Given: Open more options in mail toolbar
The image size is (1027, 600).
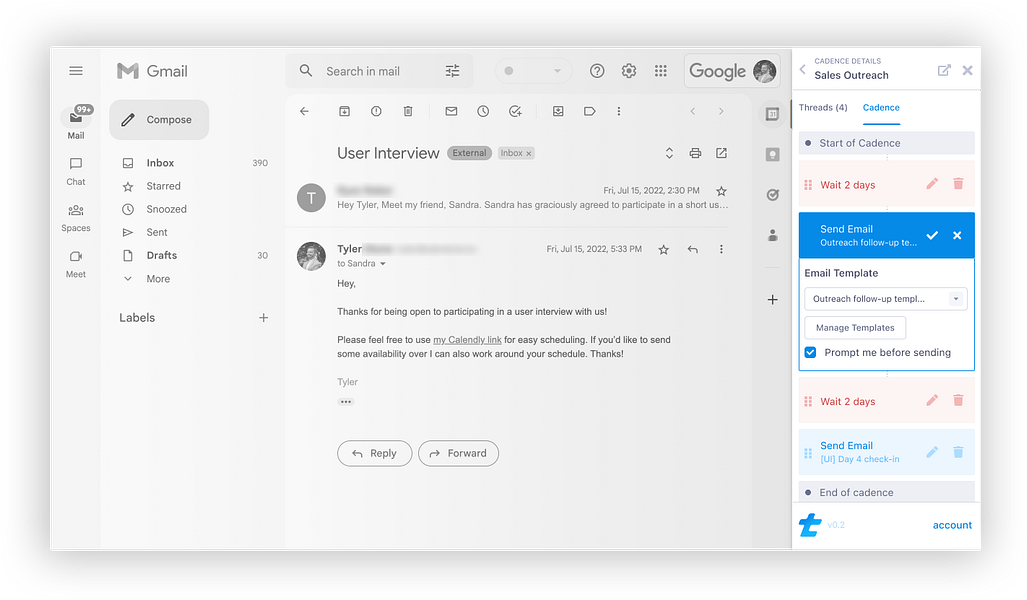Looking at the screenshot, I should pos(618,111).
